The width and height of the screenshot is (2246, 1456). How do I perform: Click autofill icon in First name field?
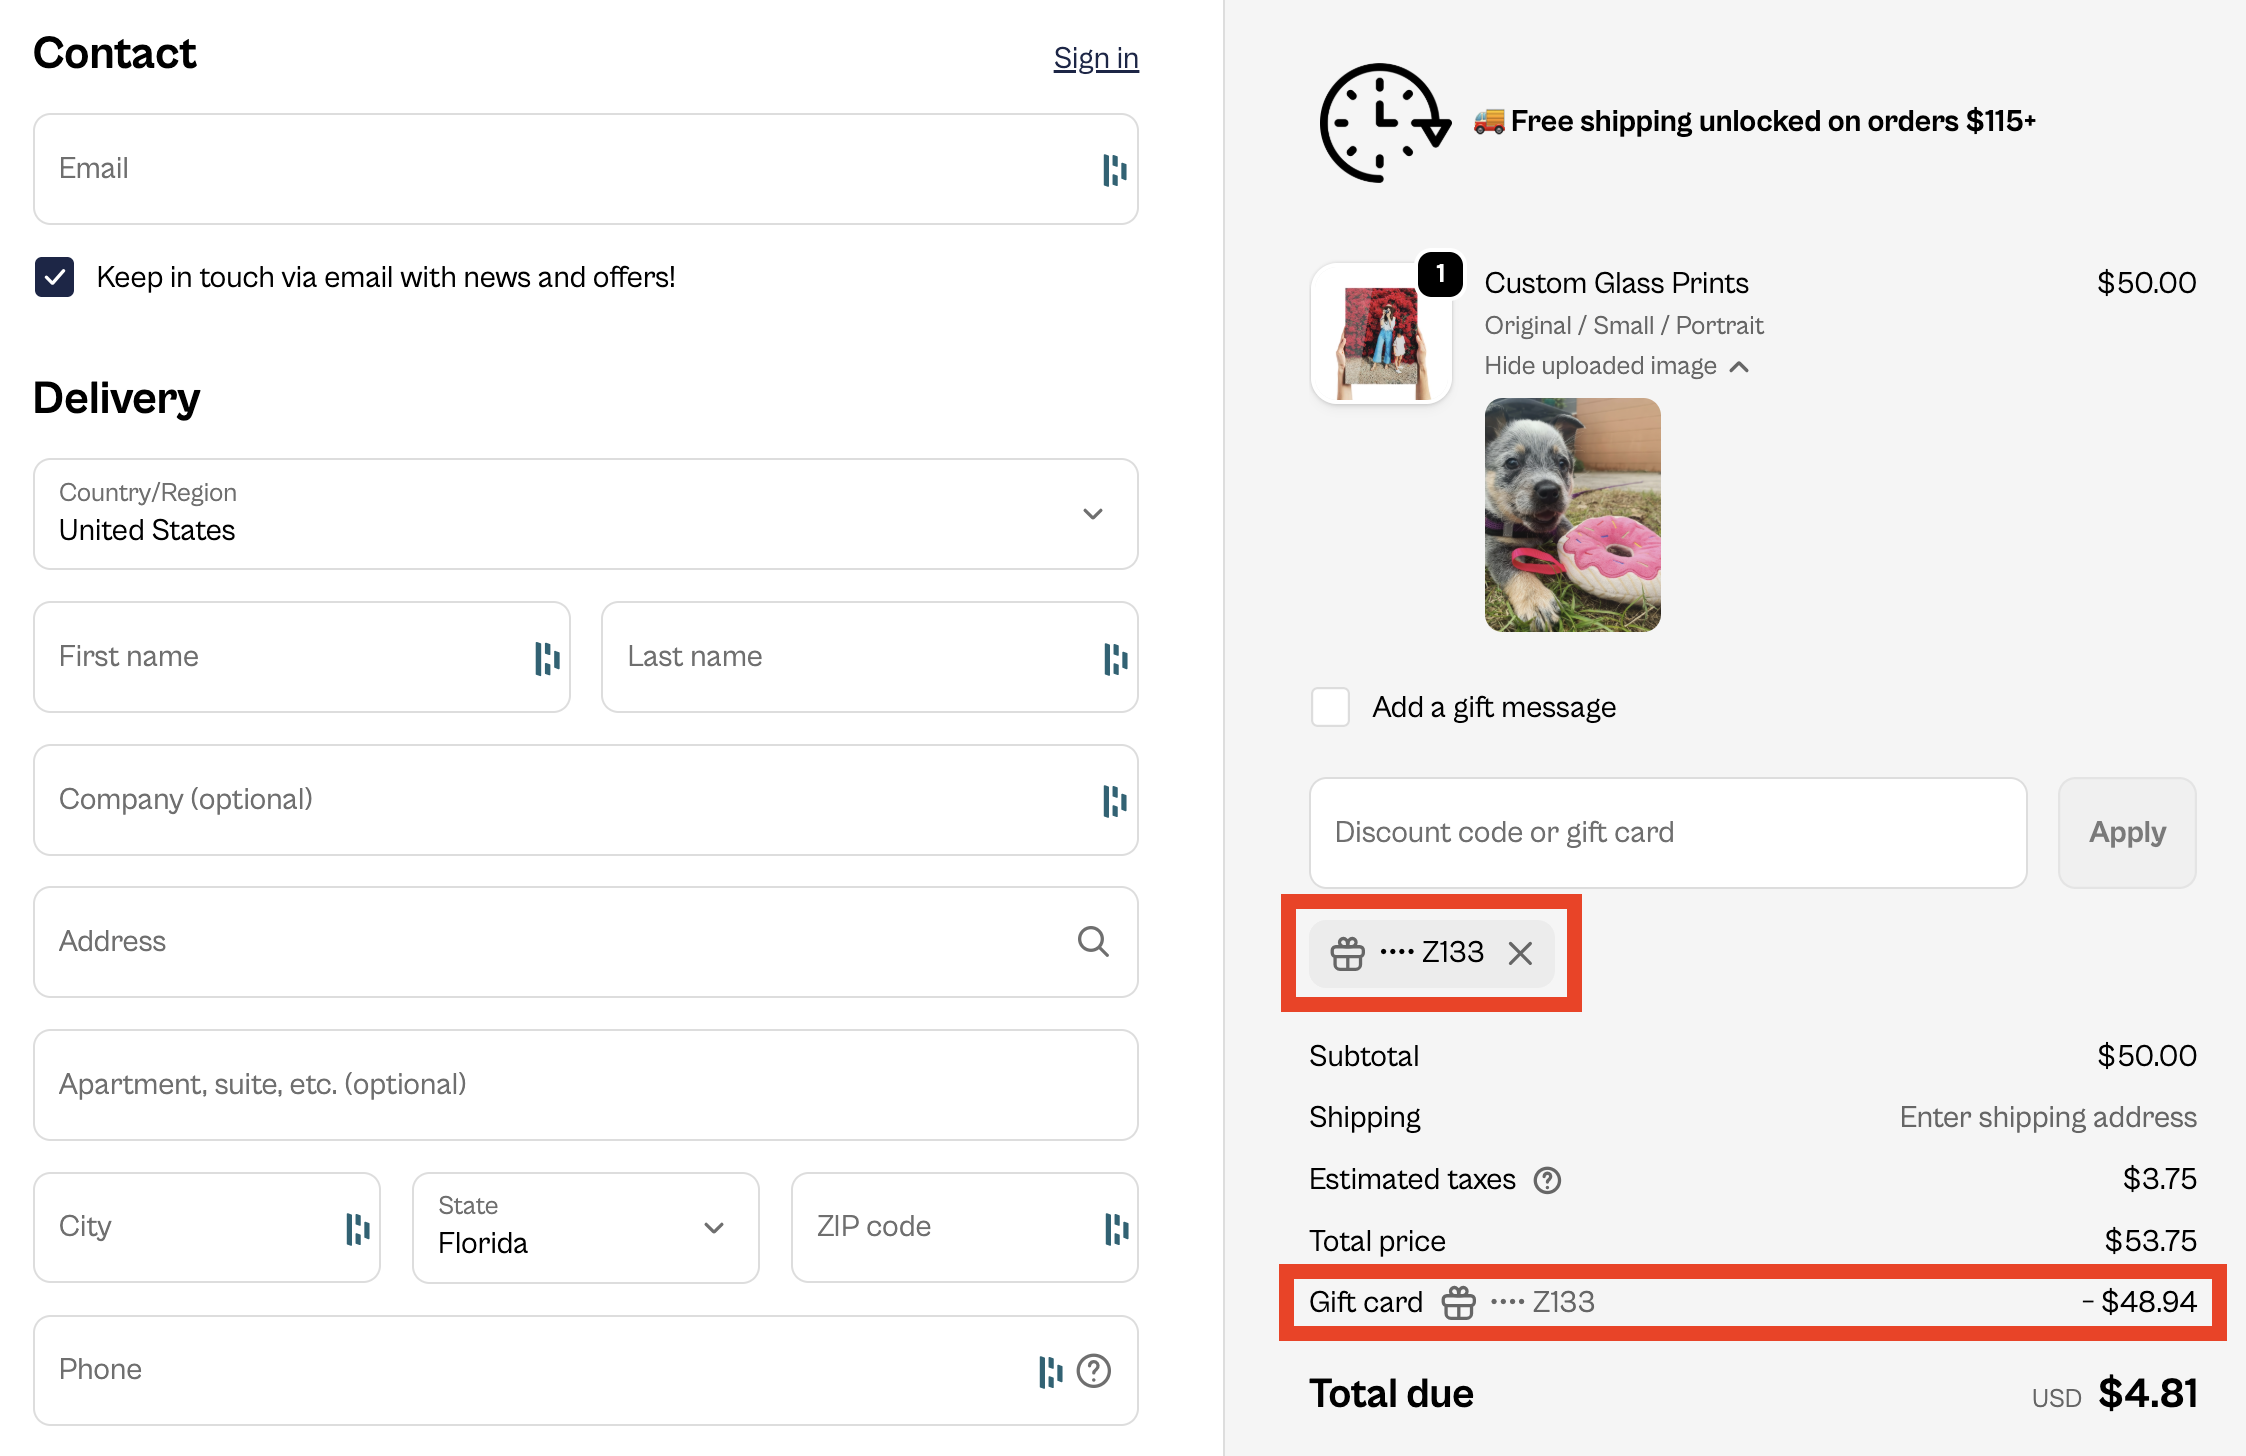coord(547,658)
